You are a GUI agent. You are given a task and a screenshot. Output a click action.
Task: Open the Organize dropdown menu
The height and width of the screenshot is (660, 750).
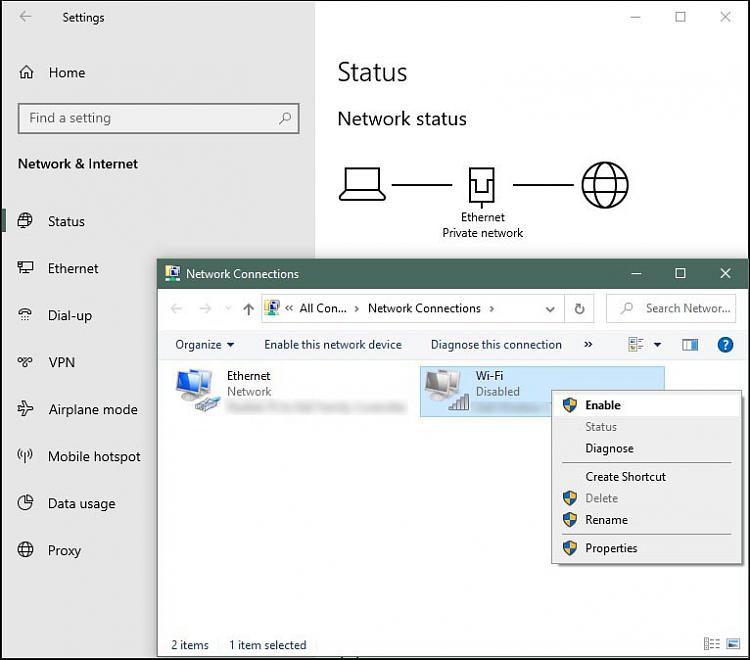[204, 344]
